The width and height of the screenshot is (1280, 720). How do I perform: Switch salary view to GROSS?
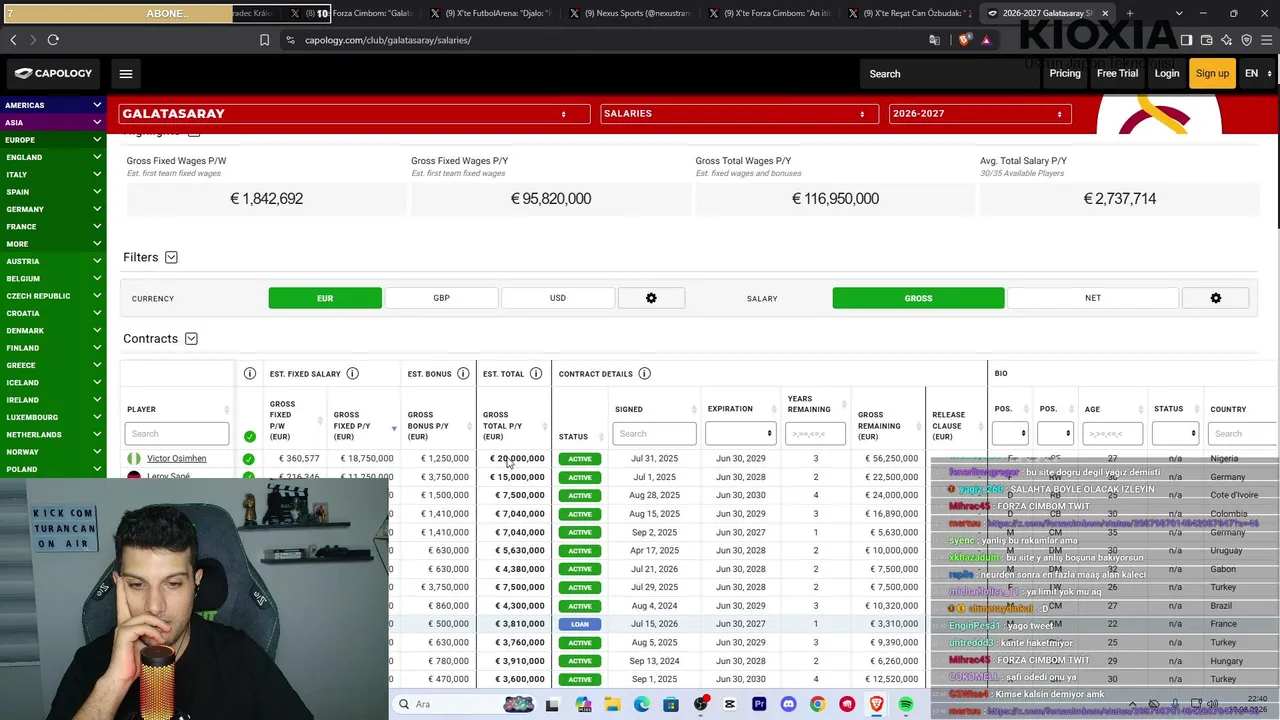(918, 298)
